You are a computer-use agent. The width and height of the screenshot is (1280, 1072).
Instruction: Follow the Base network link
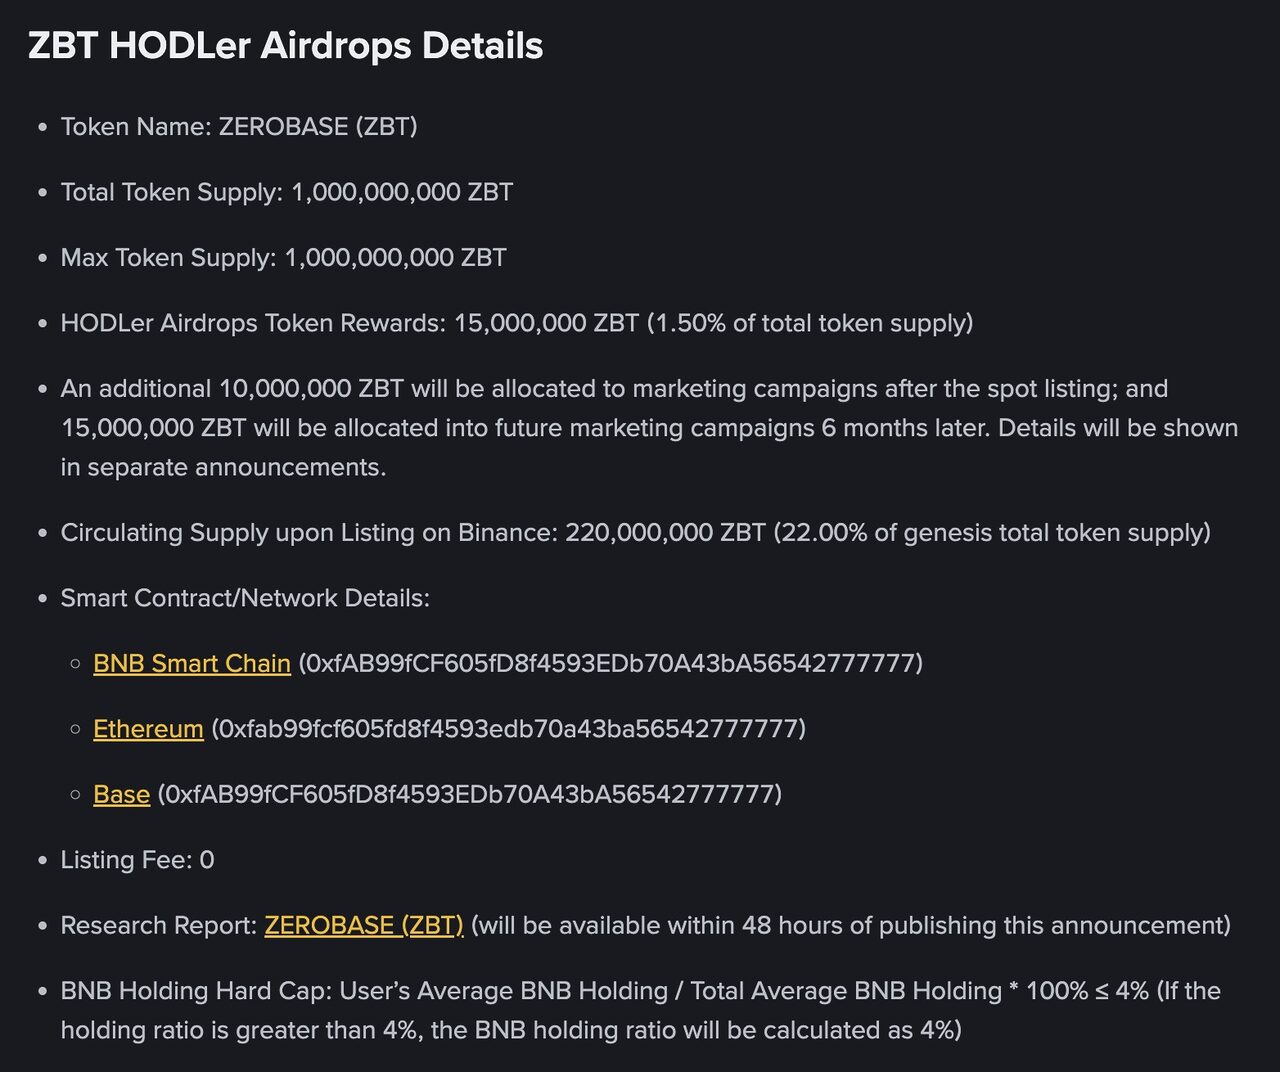121,795
